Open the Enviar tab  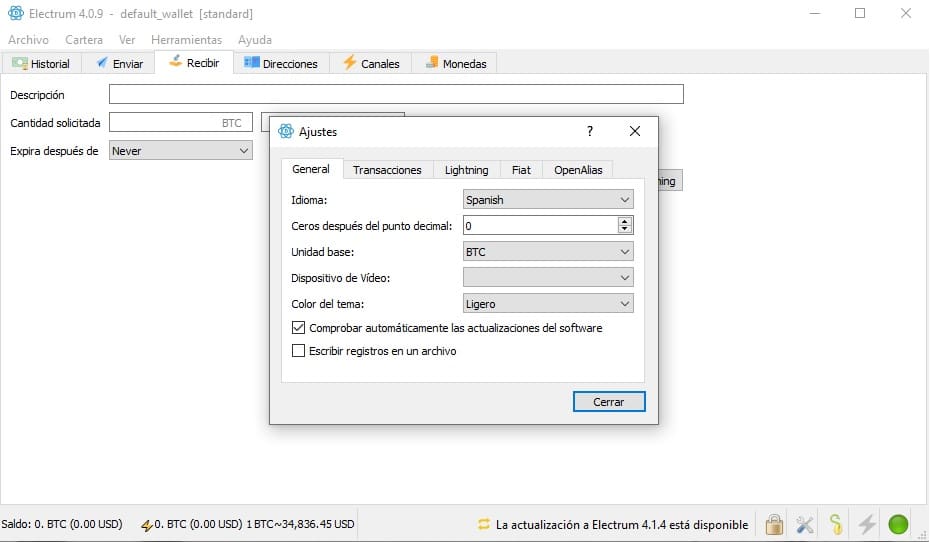click(119, 63)
